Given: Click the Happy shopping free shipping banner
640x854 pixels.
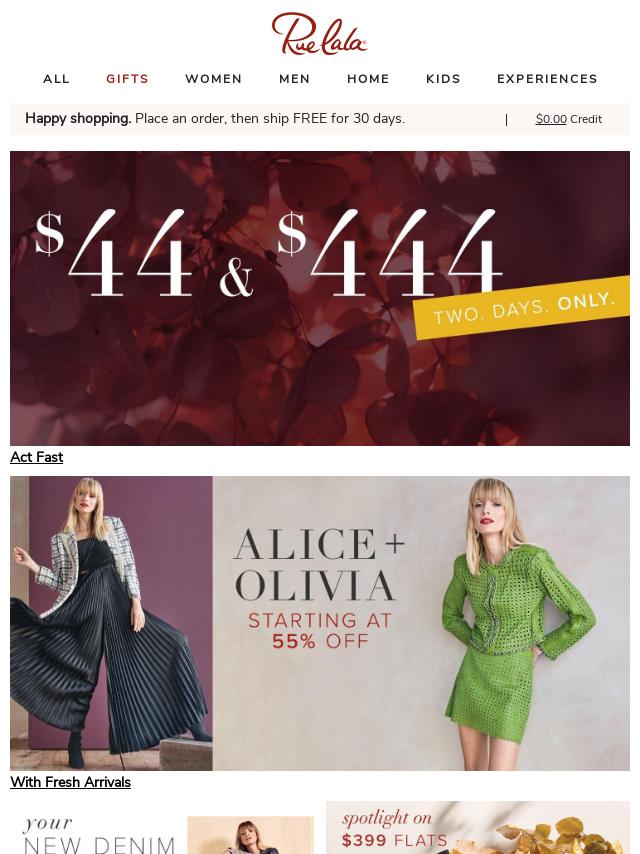Looking at the screenshot, I should click(x=215, y=119).
